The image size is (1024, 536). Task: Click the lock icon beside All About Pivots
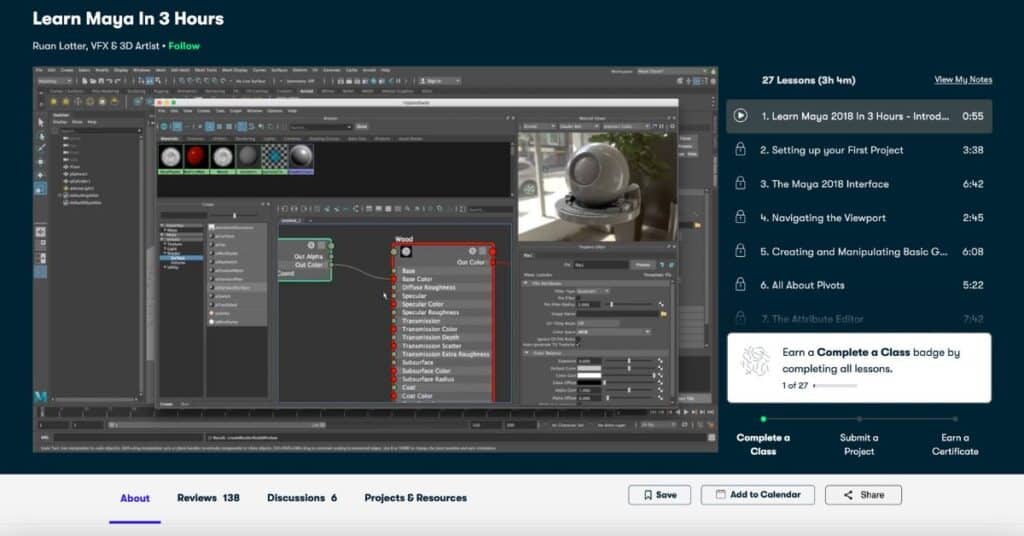click(740, 285)
